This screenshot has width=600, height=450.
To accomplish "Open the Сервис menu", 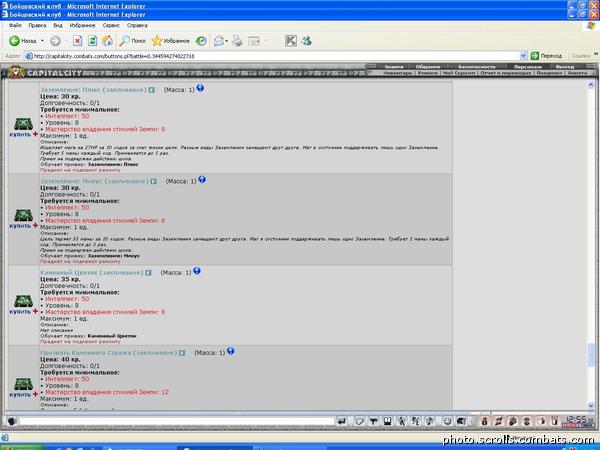I will tap(111, 25).
